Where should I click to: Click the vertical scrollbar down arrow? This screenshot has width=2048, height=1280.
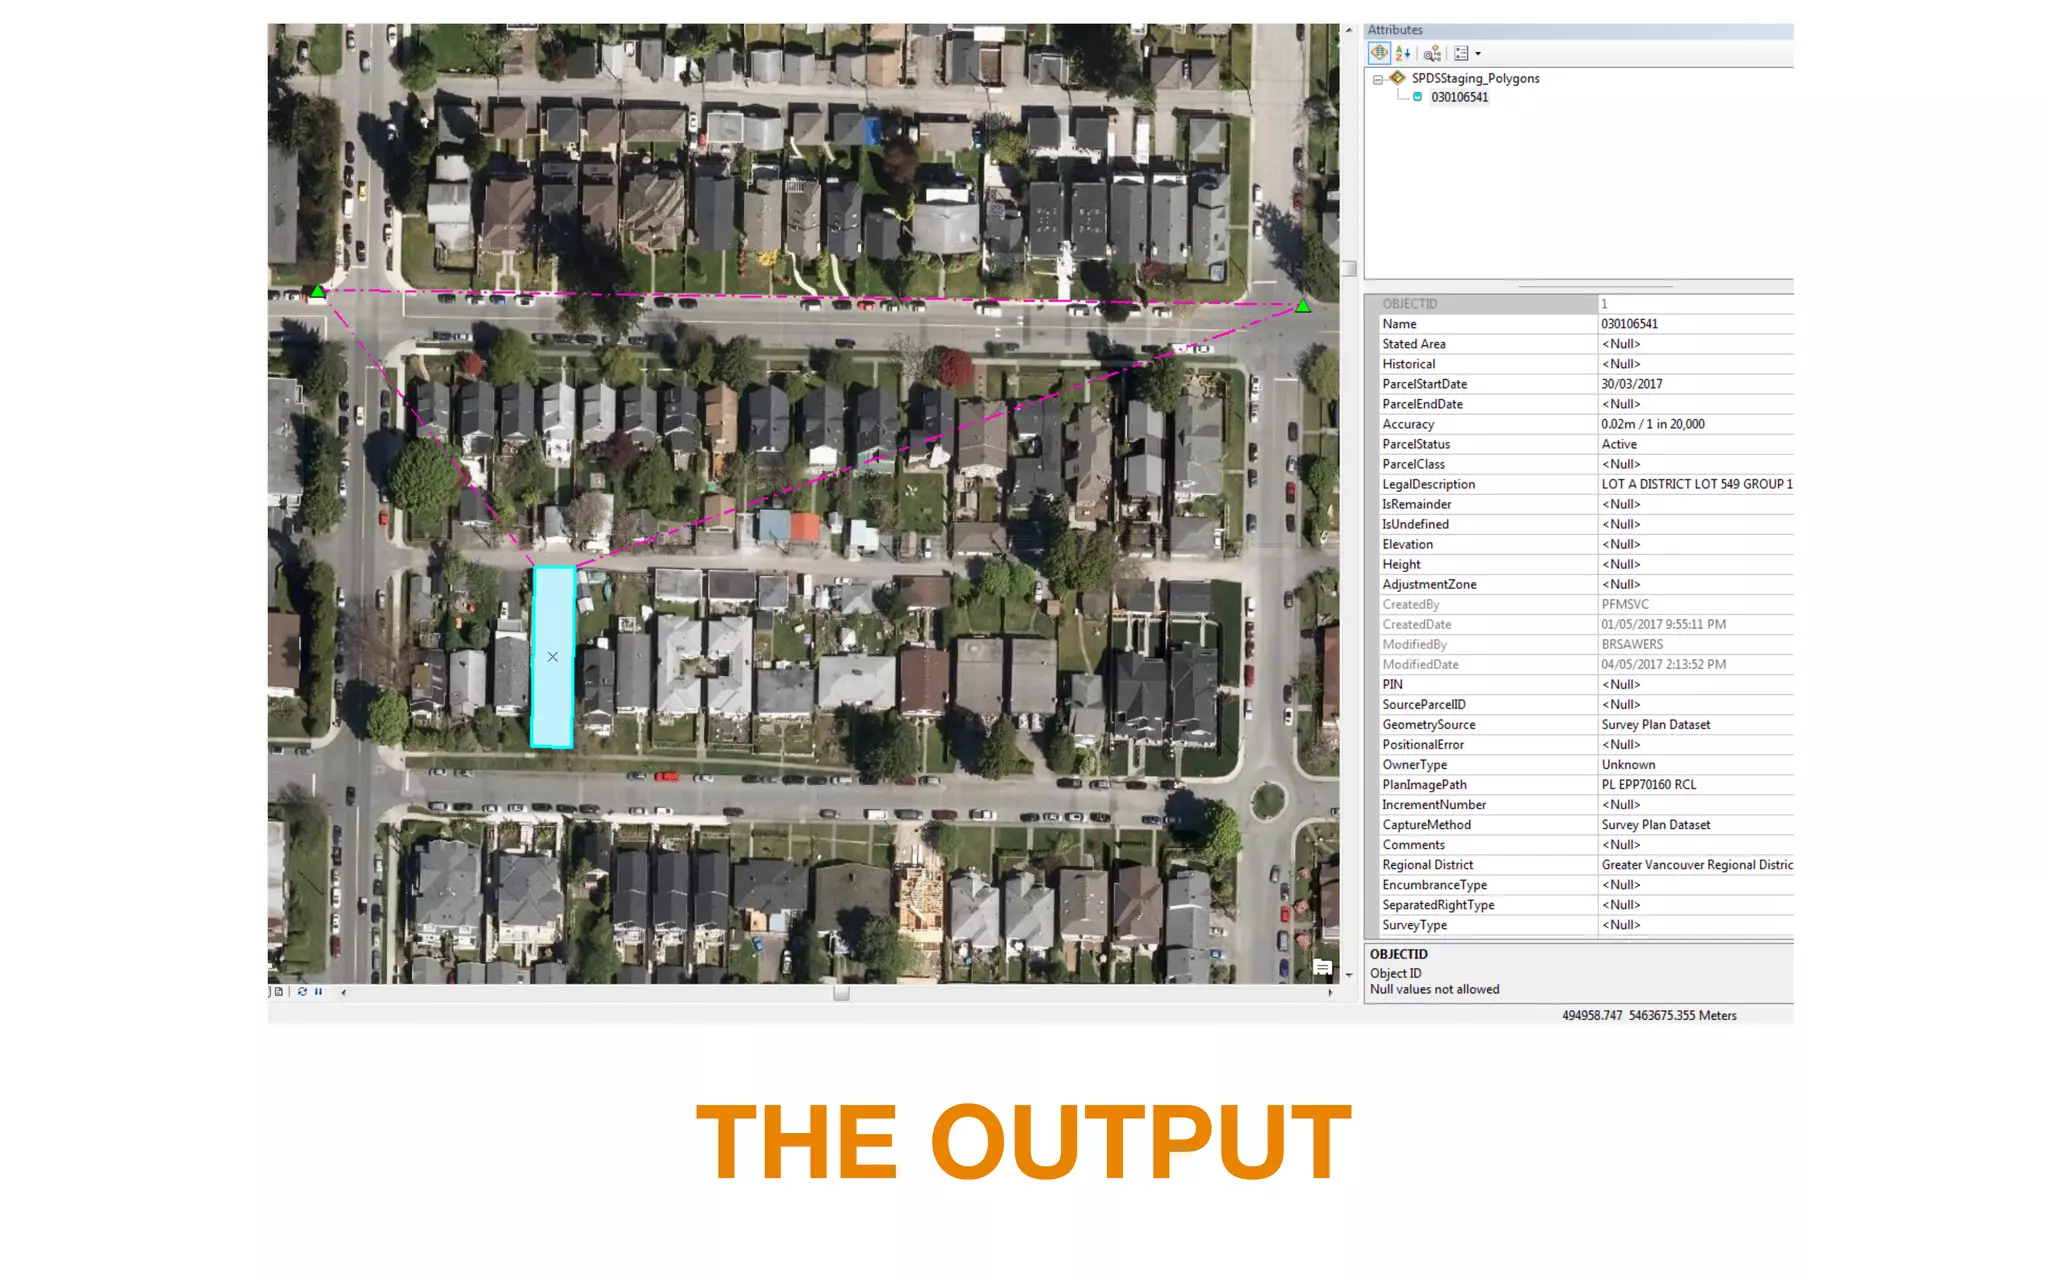(1349, 975)
